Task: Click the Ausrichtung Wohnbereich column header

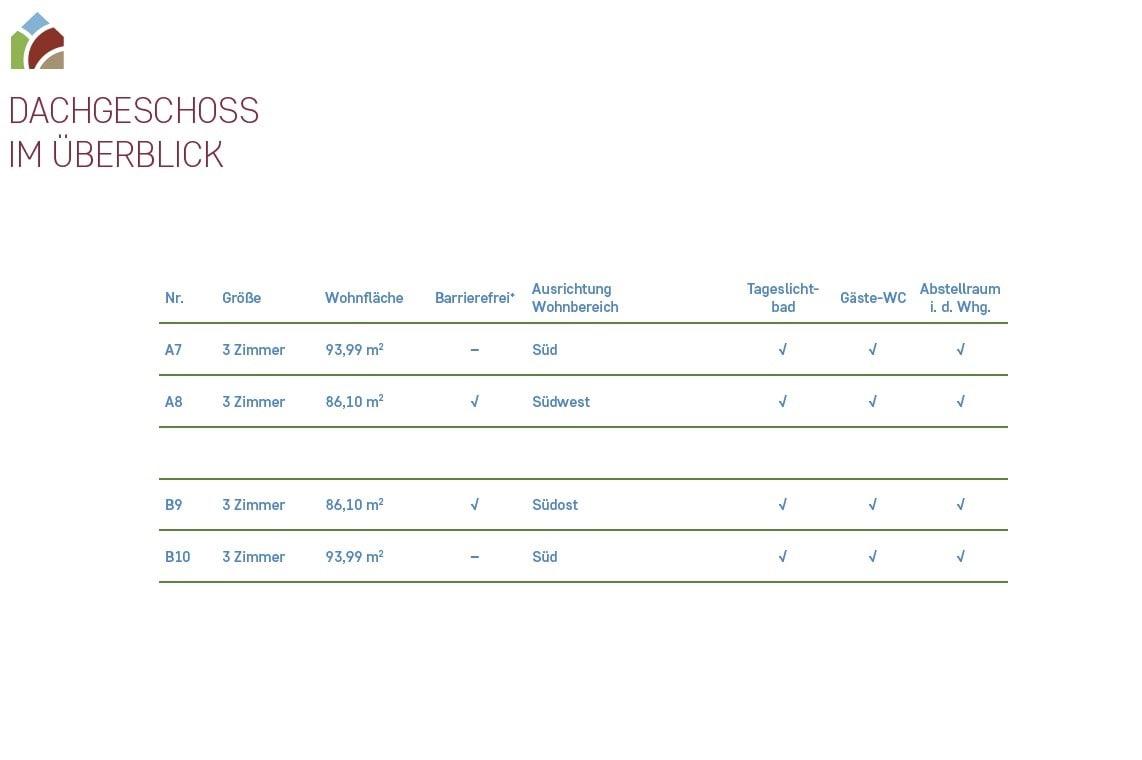Action: pyautogui.click(x=575, y=298)
